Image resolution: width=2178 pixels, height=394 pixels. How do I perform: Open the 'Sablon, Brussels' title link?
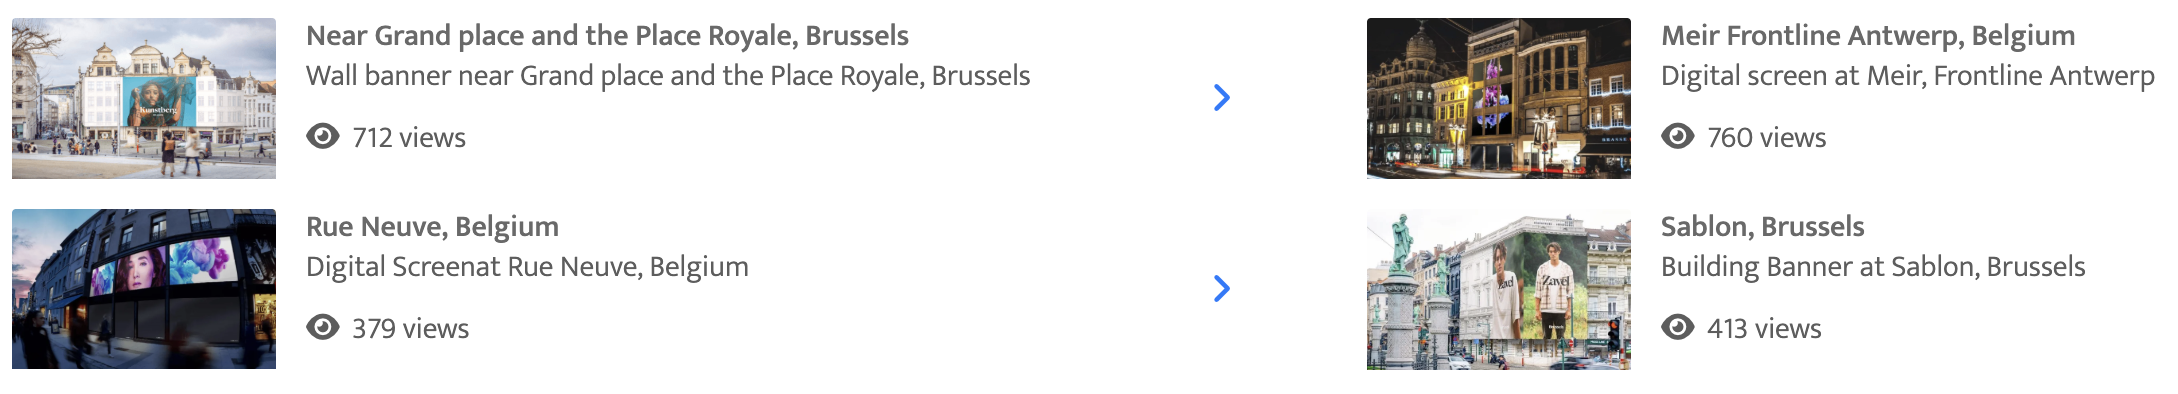tap(1762, 227)
